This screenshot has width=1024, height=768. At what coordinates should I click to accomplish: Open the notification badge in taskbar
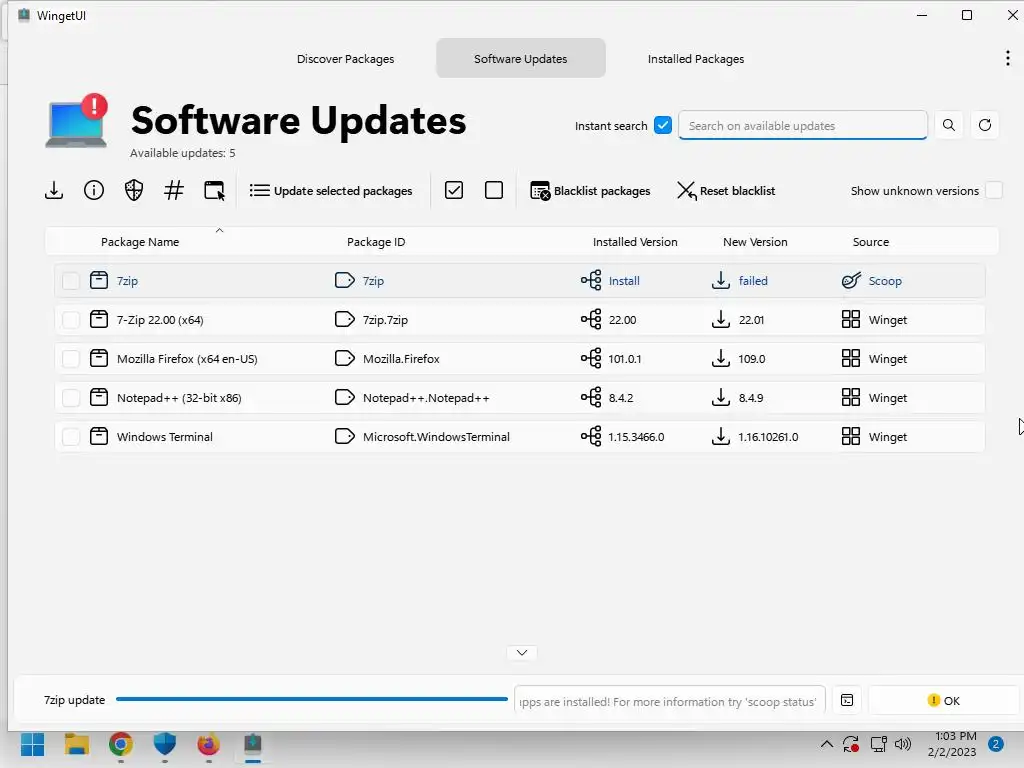996,744
